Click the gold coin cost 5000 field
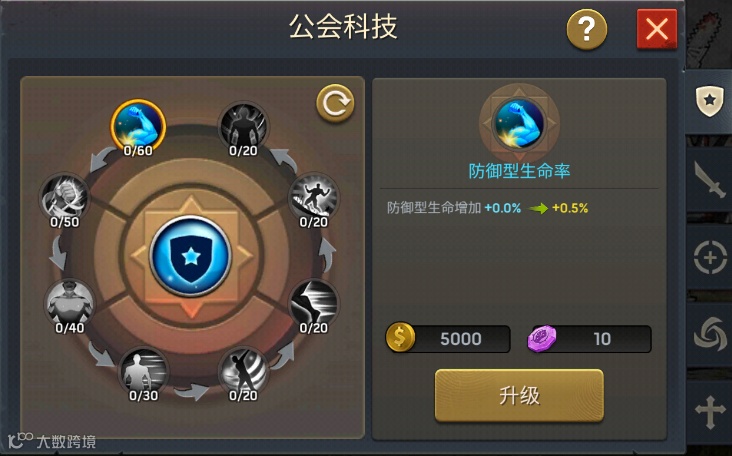 point(448,338)
